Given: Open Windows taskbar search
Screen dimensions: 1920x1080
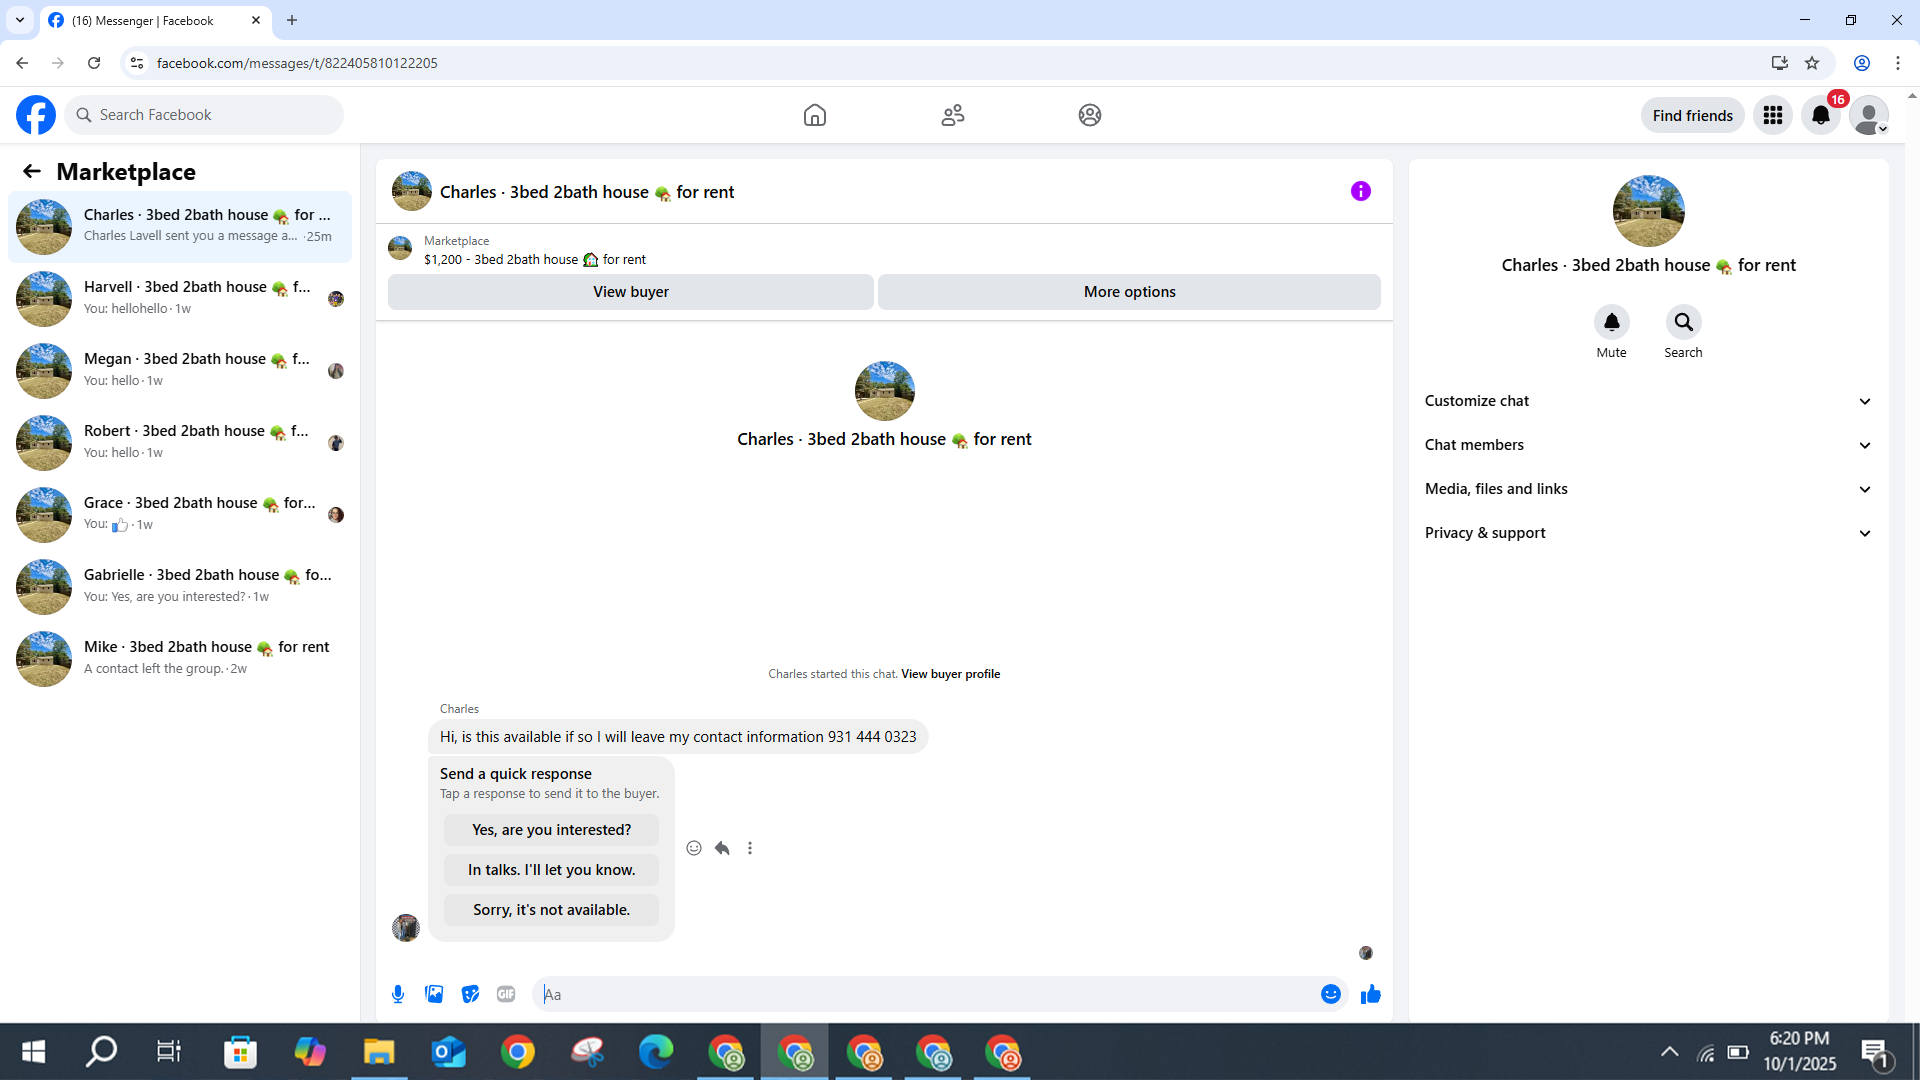Looking at the screenshot, I should coord(102,1052).
